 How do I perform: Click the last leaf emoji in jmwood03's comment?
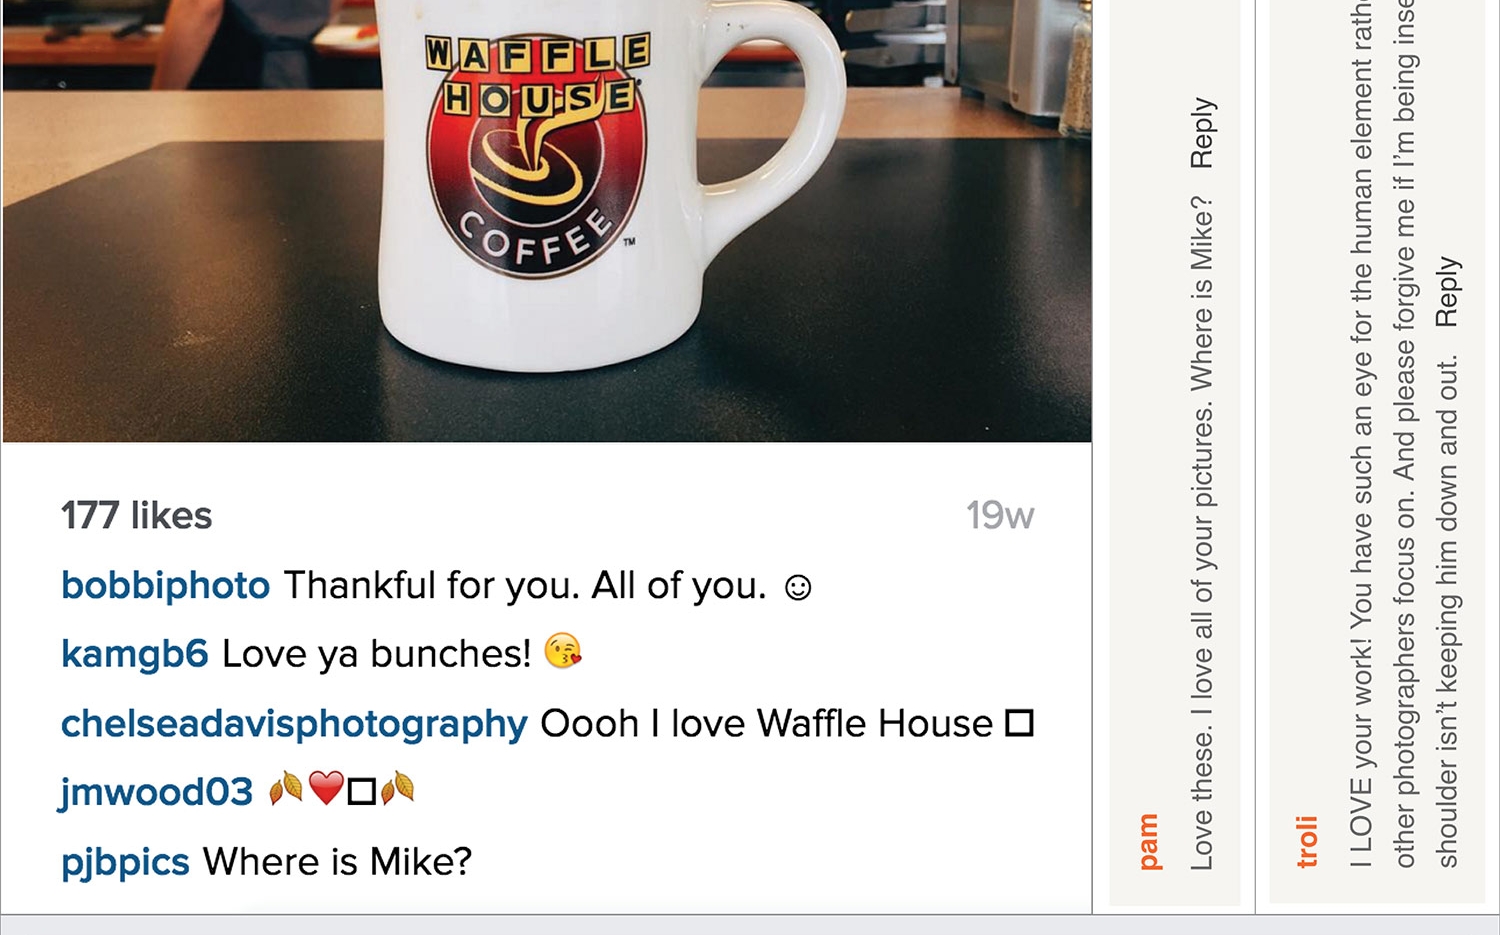397,788
